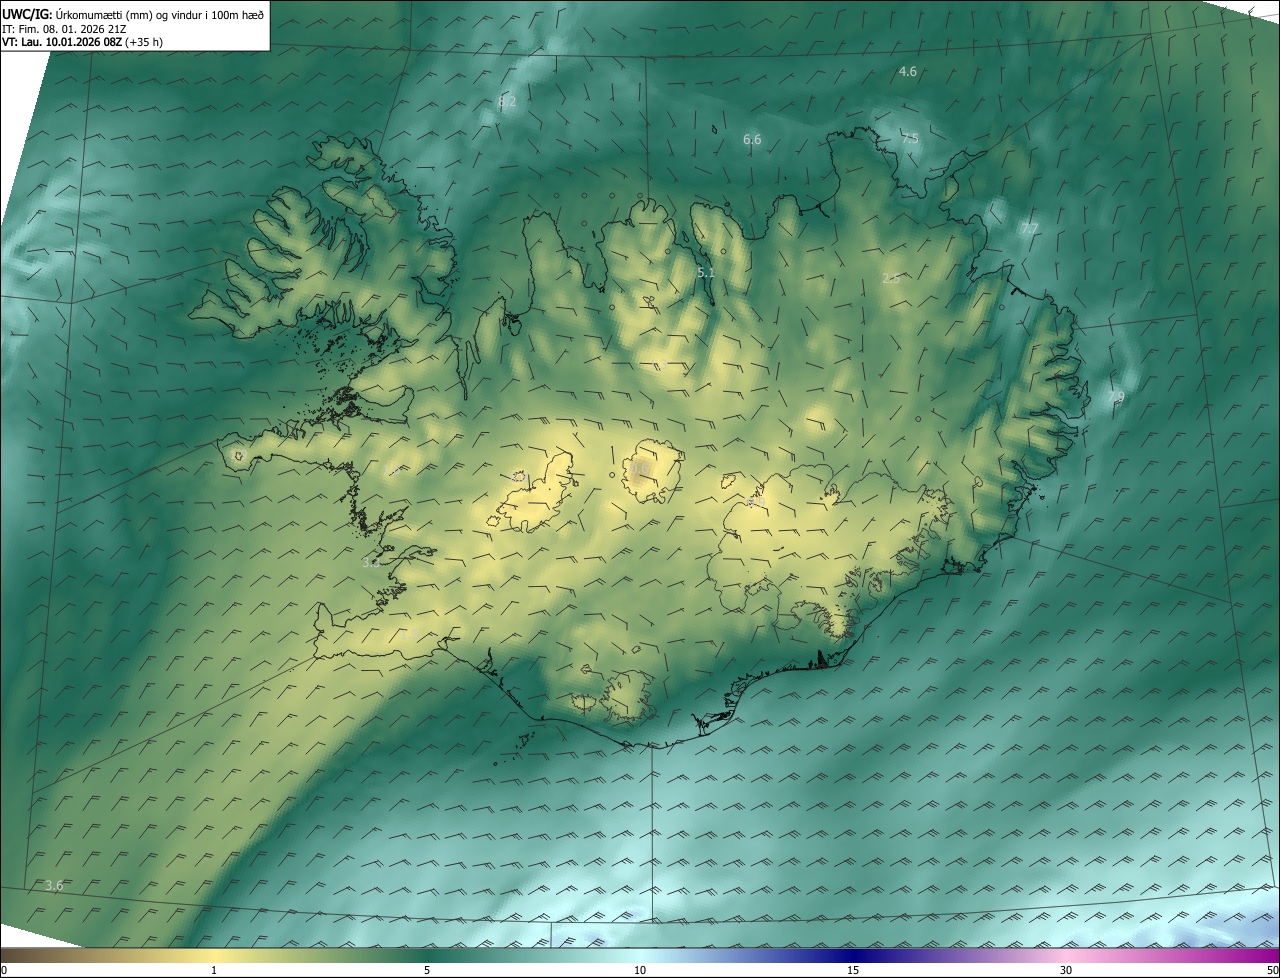Image resolution: width=1280 pixels, height=978 pixels.
Task: Click the 7.7 value label on the map
Action: 1029,229
